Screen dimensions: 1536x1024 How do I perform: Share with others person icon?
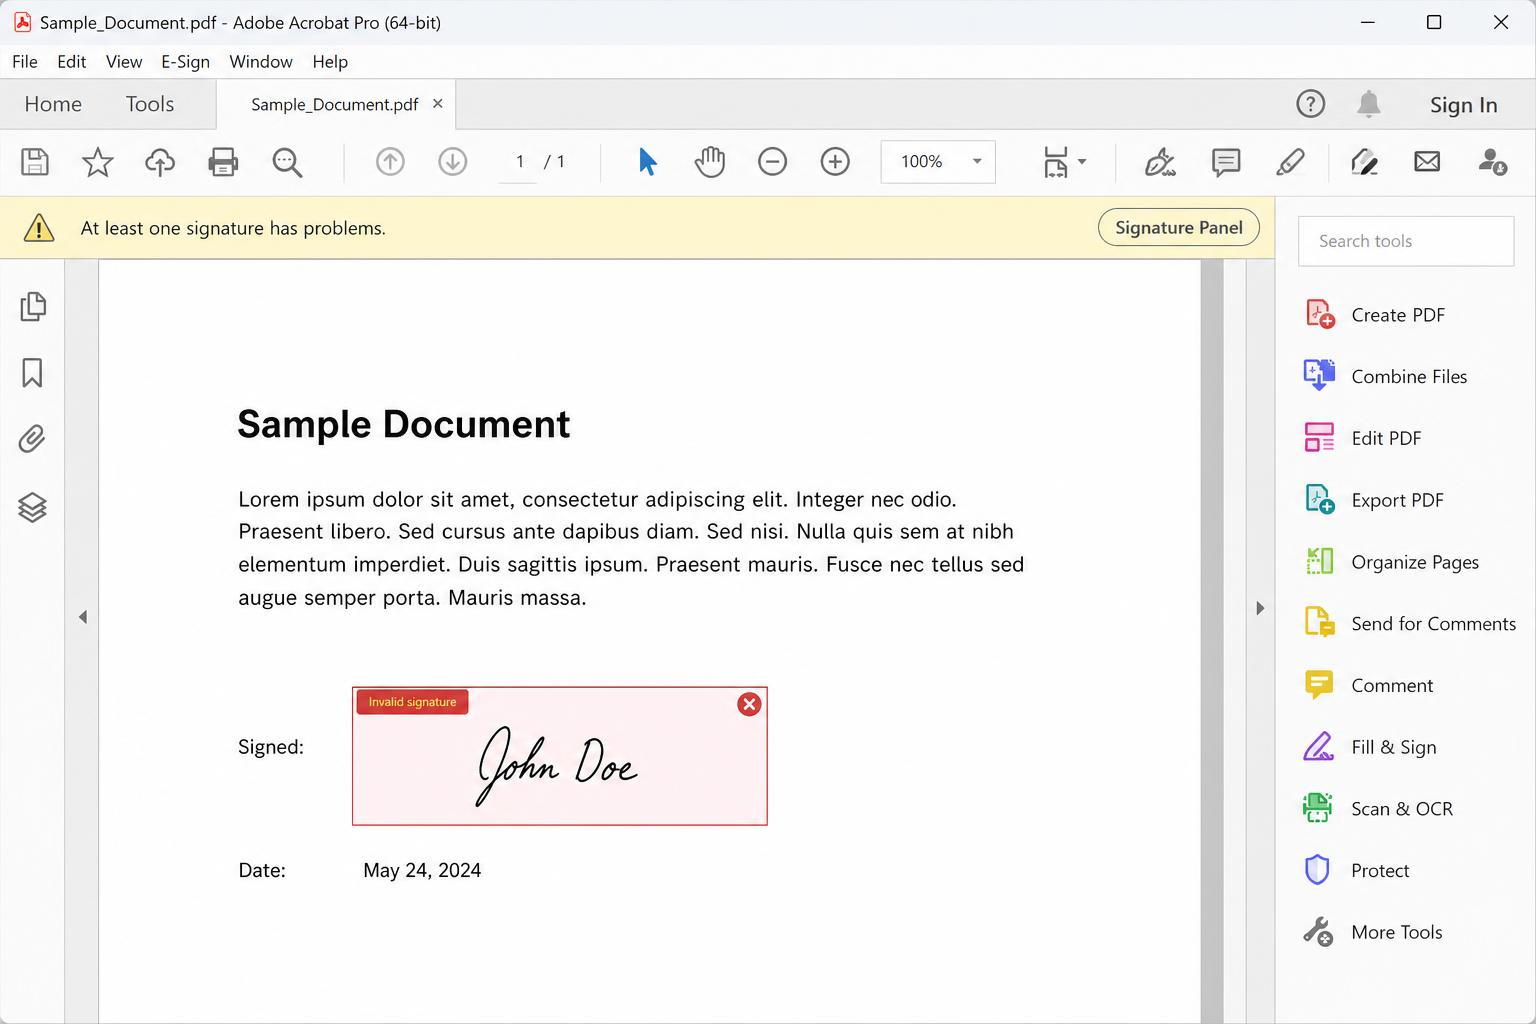pyautogui.click(x=1492, y=162)
